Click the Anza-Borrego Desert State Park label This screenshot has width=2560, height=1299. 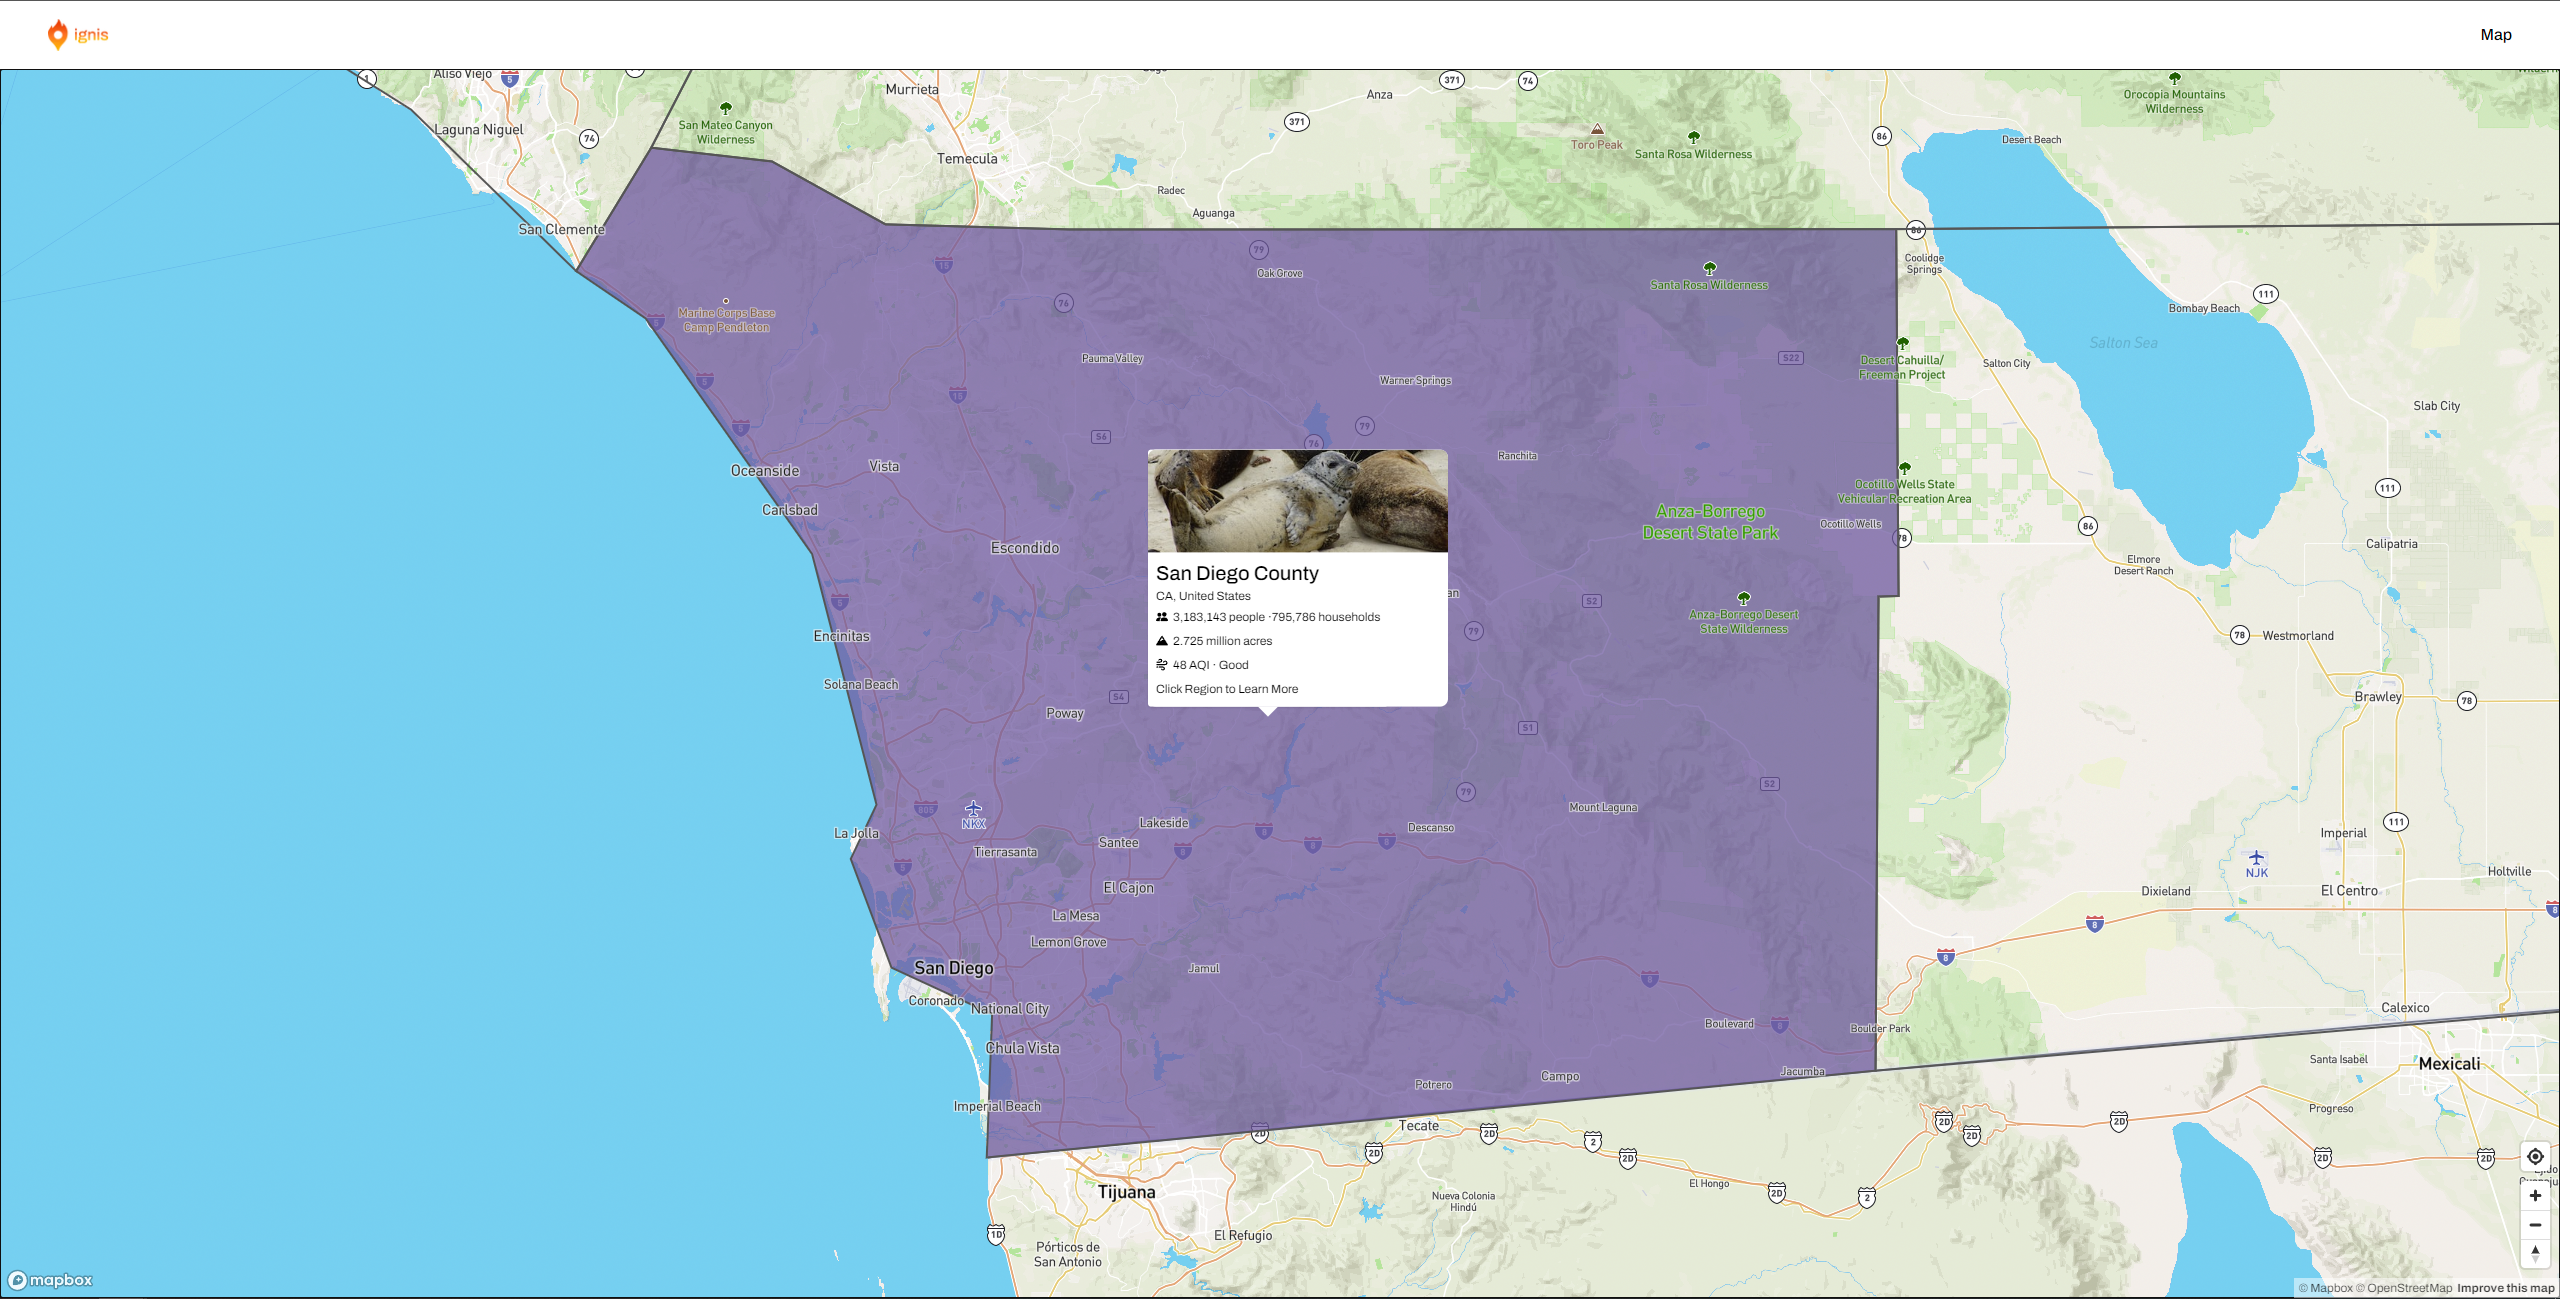1710,522
